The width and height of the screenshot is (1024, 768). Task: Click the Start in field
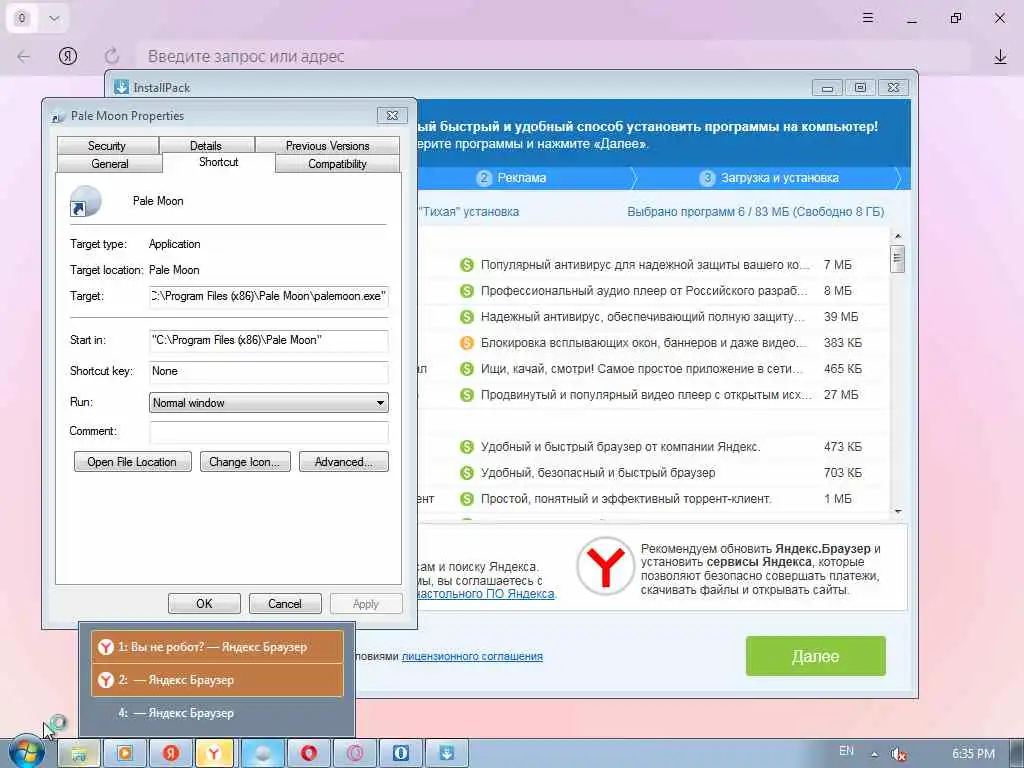coord(268,340)
